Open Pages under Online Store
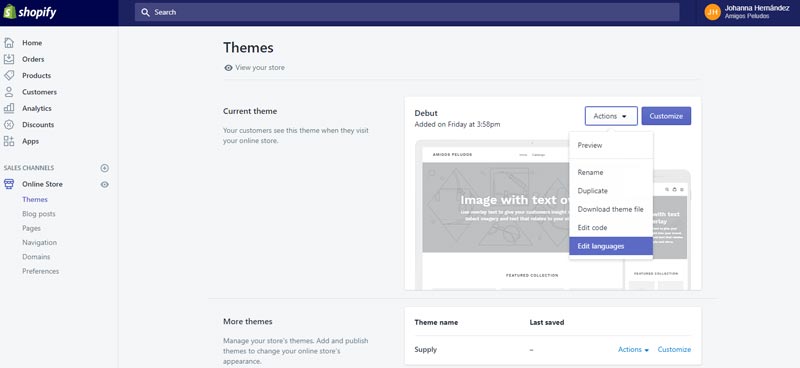This screenshot has height=368, width=800. pyautogui.click(x=32, y=228)
